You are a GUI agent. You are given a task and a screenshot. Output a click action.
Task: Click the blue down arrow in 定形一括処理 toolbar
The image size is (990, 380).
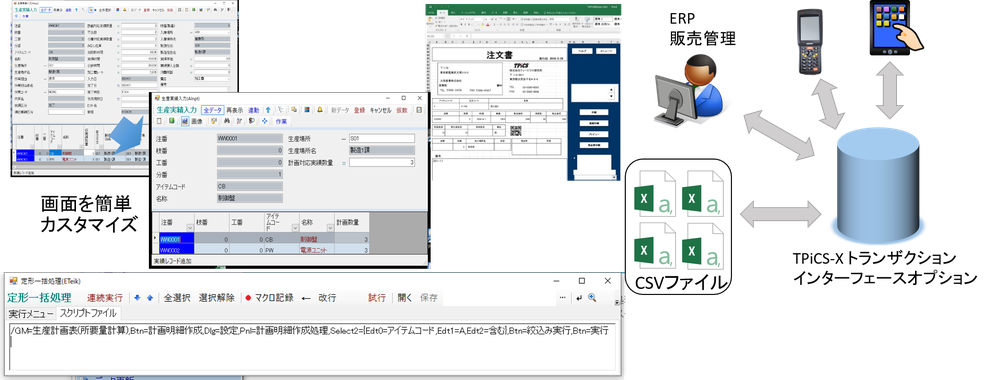pyautogui.click(x=137, y=298)
